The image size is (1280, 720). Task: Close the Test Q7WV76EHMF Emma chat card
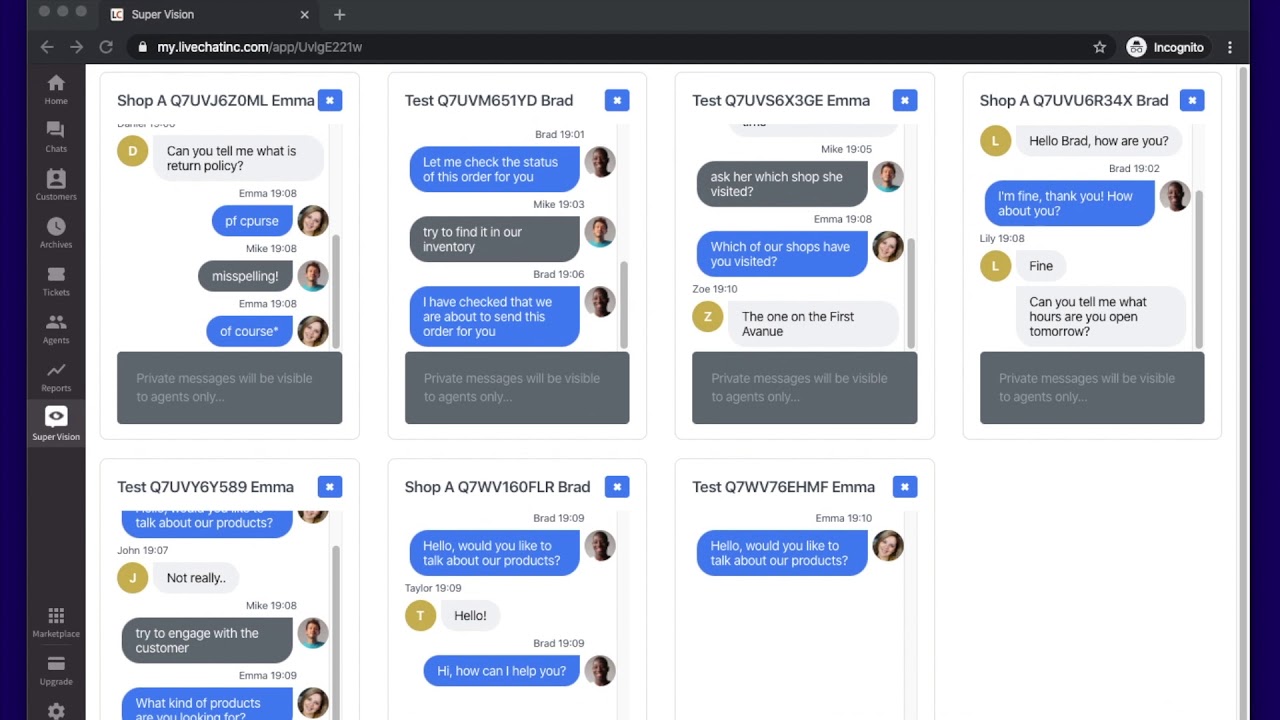(905, 487)
